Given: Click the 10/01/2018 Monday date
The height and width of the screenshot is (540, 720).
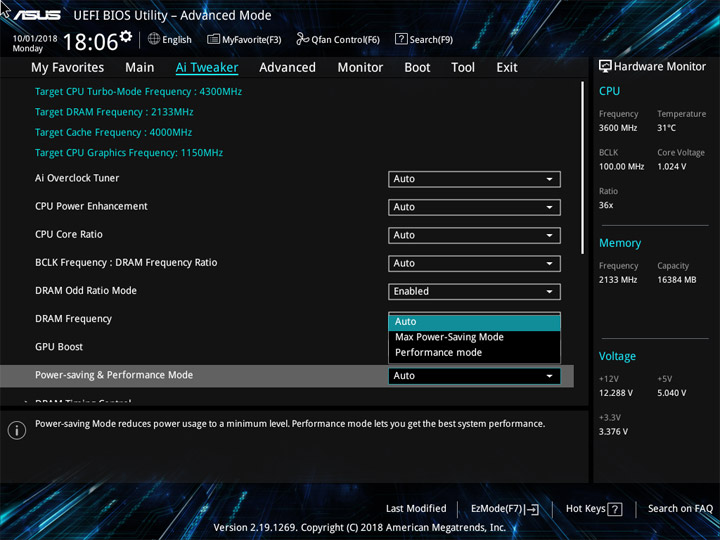Looking at the screenshot, I should point(34,43).
